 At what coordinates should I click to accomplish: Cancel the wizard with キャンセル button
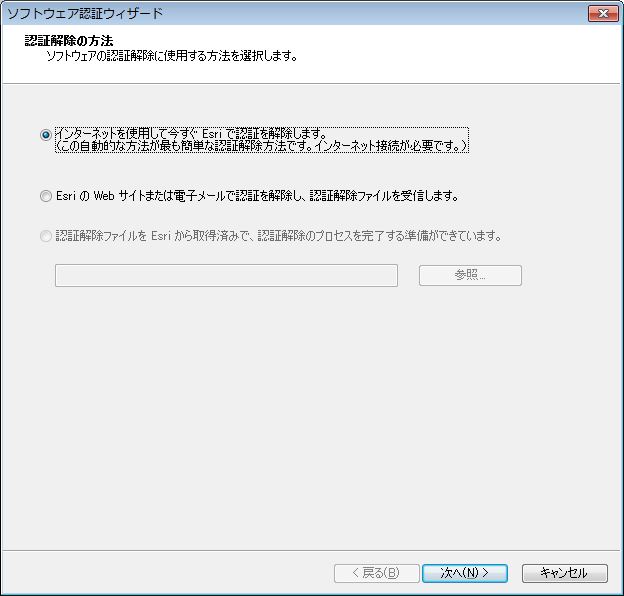point(565,573)
